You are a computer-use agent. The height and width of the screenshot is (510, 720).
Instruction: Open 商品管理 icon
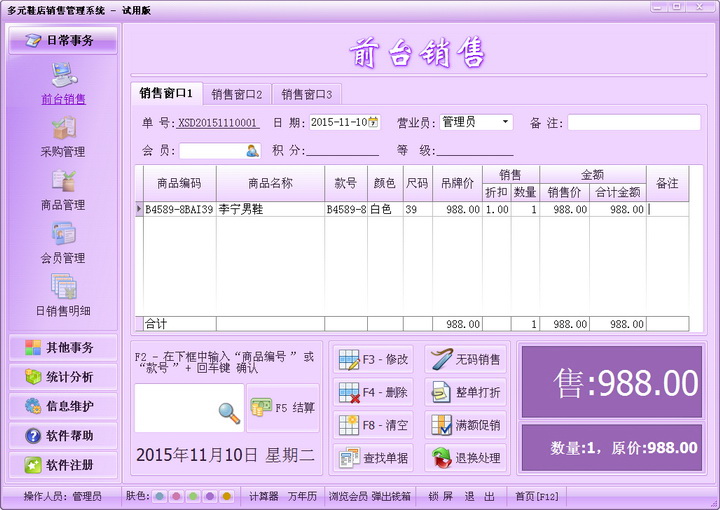tap(64, 180)
